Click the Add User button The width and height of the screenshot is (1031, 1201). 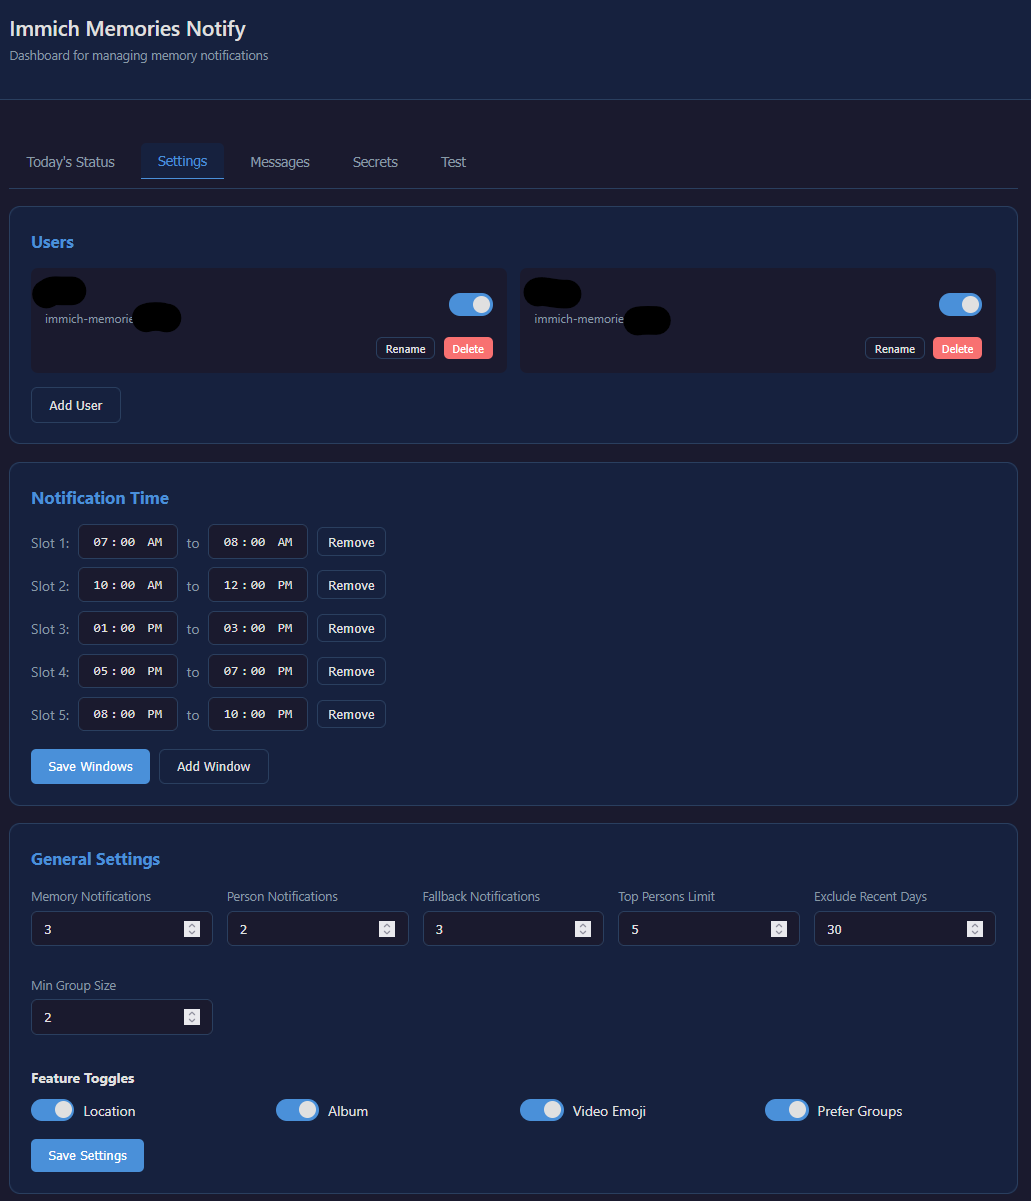coord(76,405)
